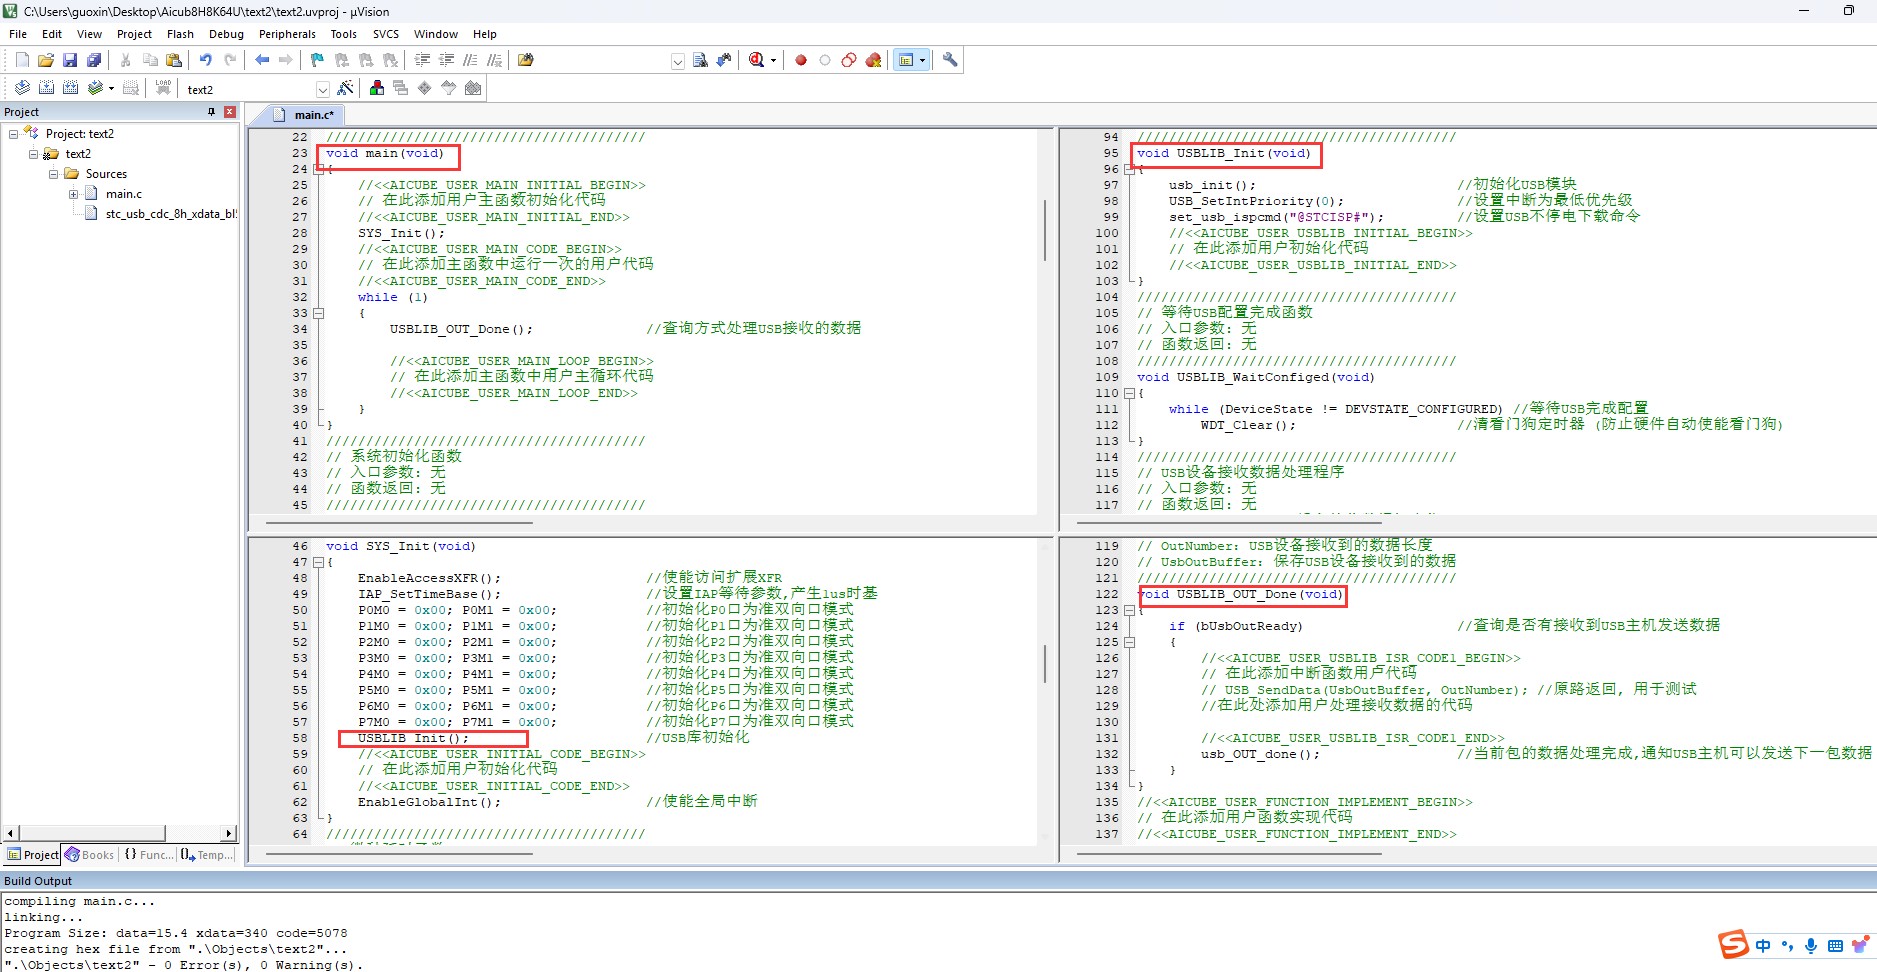Start or stop the debug session

click(756, 60)
